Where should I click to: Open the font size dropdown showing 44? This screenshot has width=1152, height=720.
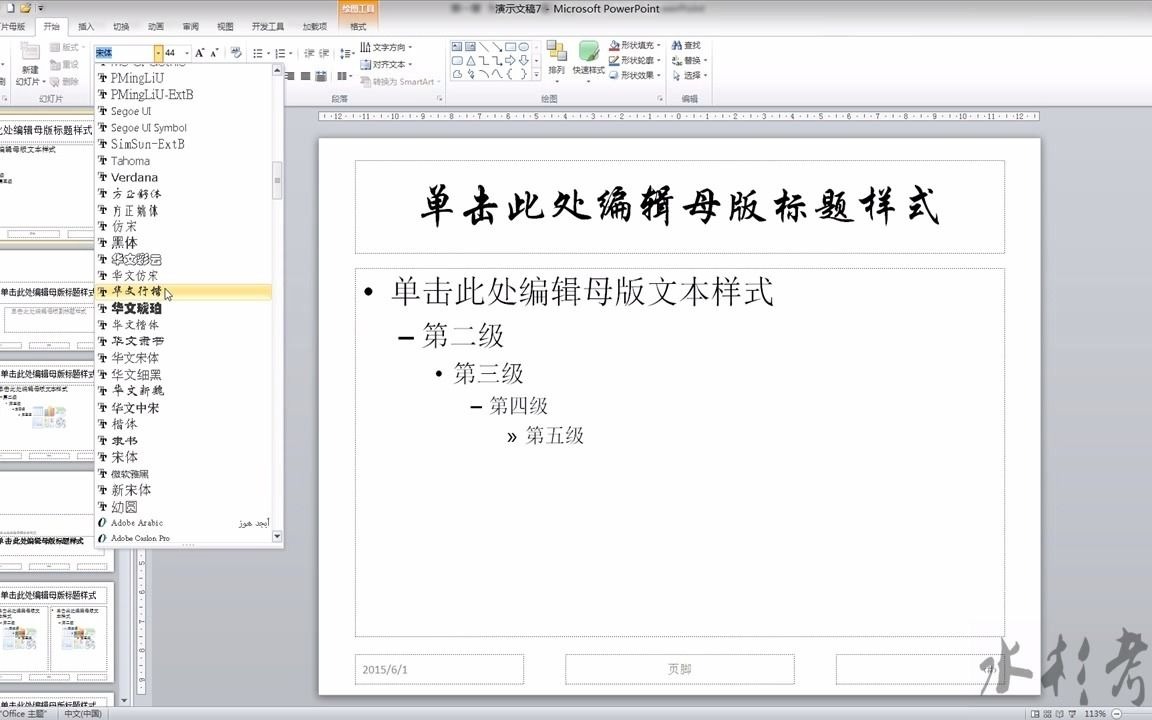[x=187, y=53]
